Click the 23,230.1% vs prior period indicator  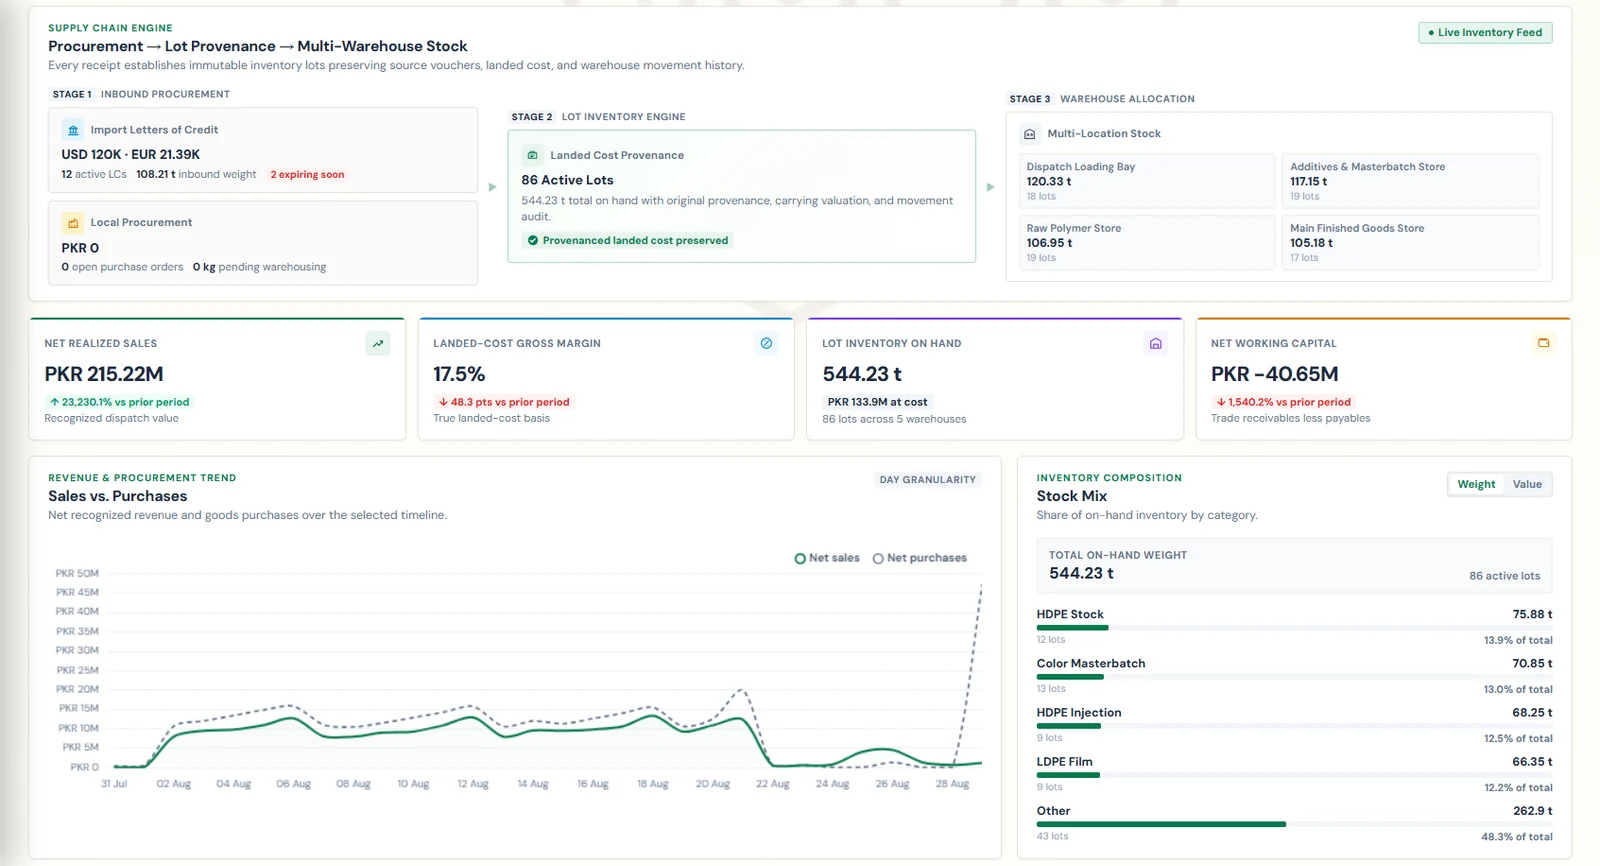tap(119, 402)
